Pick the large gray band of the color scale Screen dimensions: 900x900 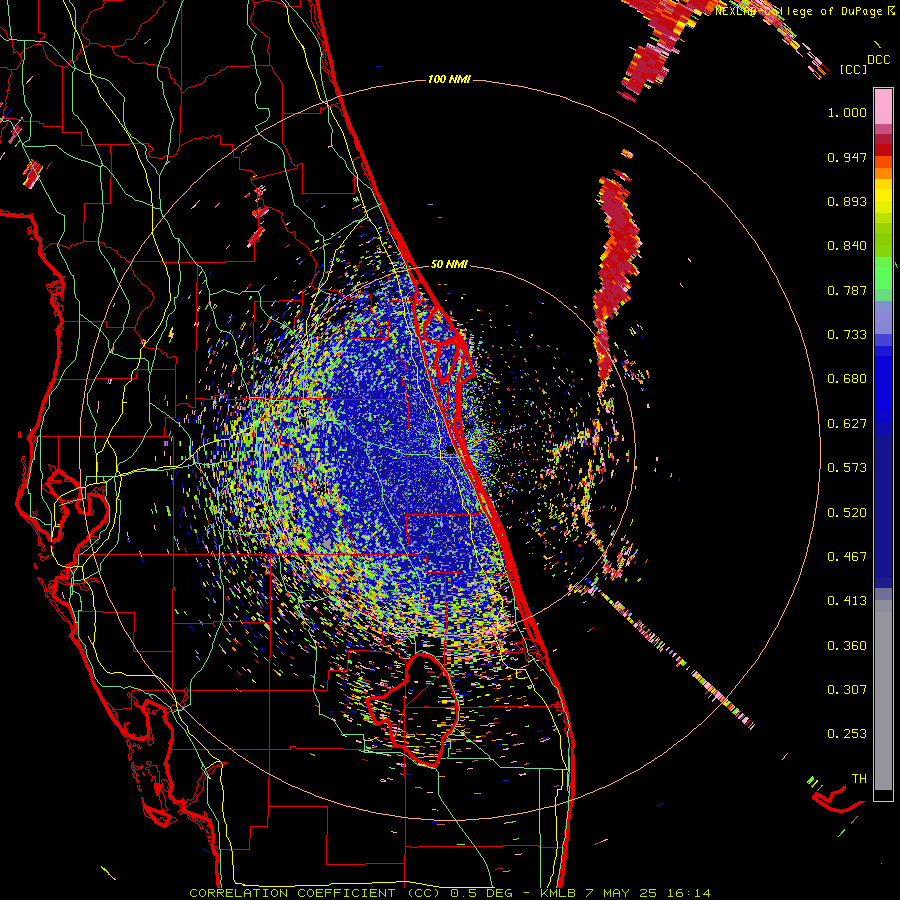(x=883, y=695)
